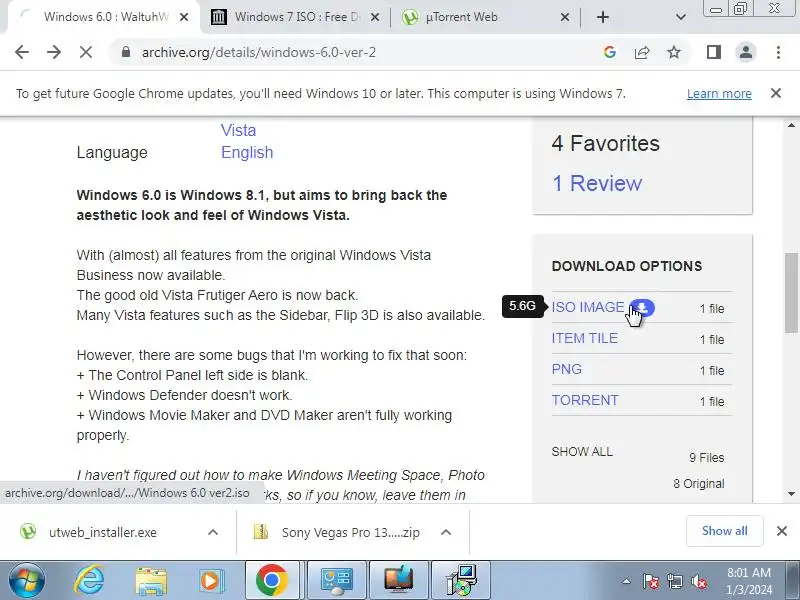Image resolution: width=800 pixels, height=600 pixels.
Task: Launch Internet Explorer from taskbar
Action: (x=89, y=581)
